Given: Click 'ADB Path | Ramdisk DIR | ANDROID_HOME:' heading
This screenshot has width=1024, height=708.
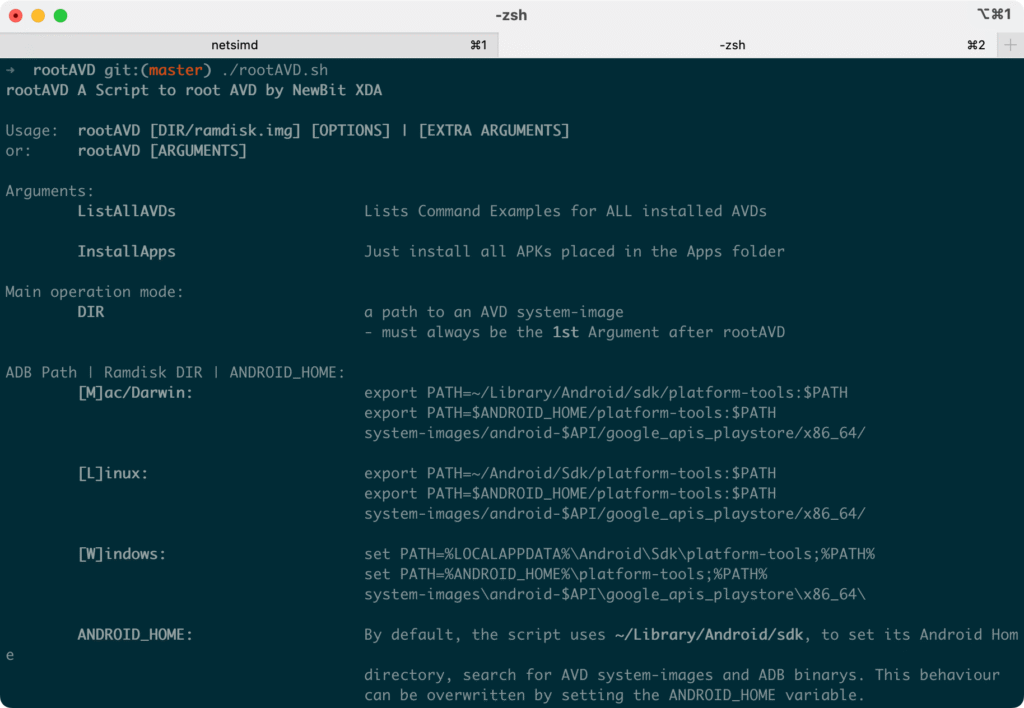Looking at the screenshot, I should pyautogui.click(x=175, y=372).
